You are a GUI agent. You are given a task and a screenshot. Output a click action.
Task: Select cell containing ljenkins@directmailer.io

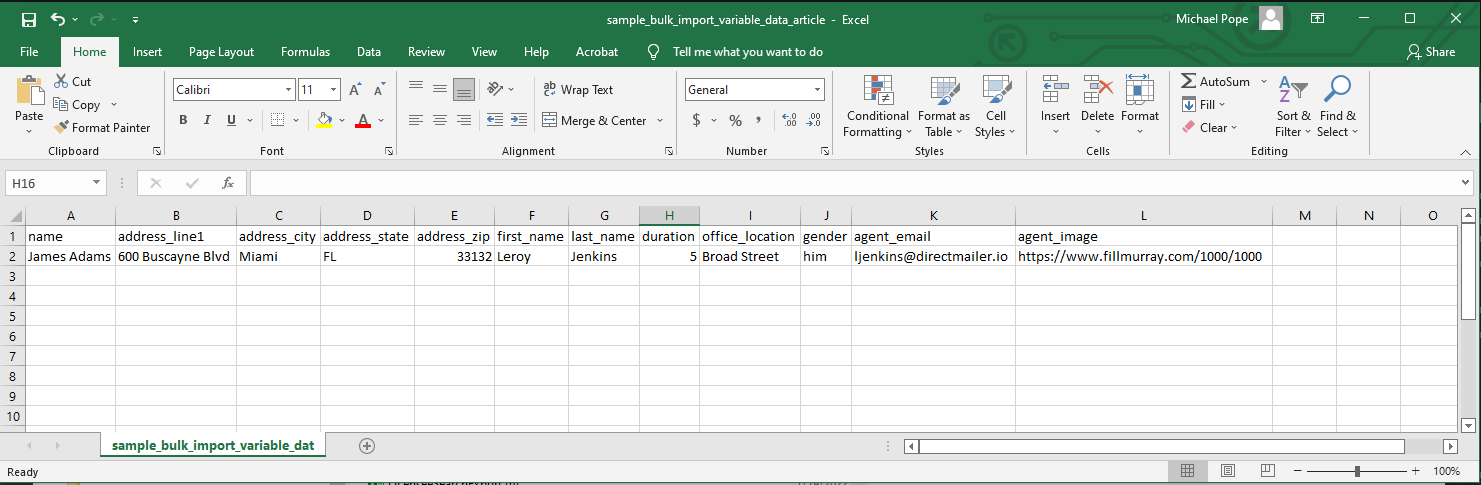click(x=932, y=256)
